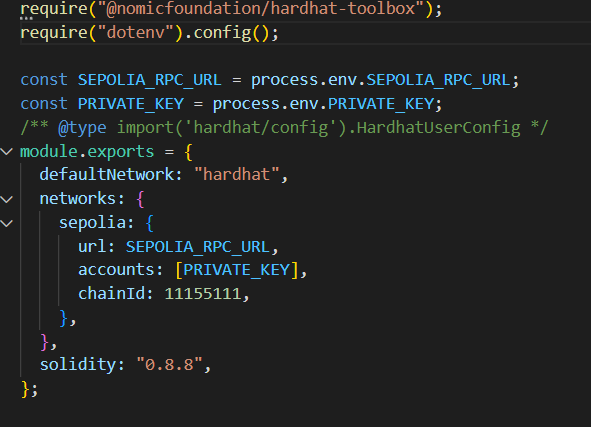The width and height of the screenshot is (591, 427).
Task: Click the sepolia network key
Action: 92,222
